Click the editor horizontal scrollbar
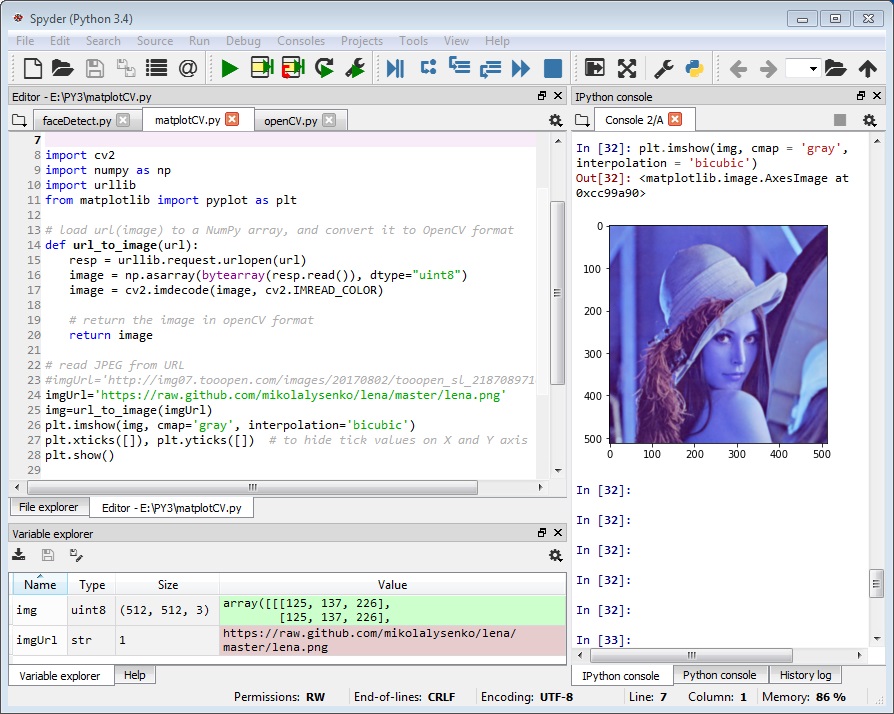The width and height of the screenshot is (894, 714). click(x=253, y=488)
